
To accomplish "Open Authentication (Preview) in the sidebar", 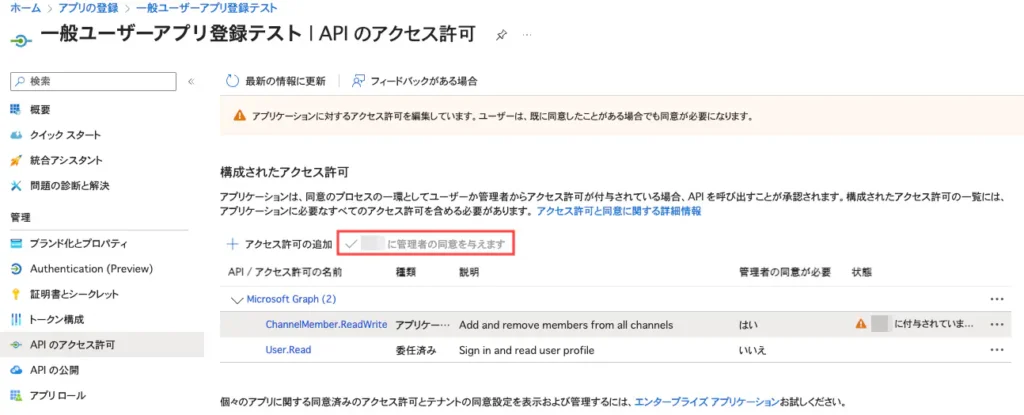I will [91, 269].
